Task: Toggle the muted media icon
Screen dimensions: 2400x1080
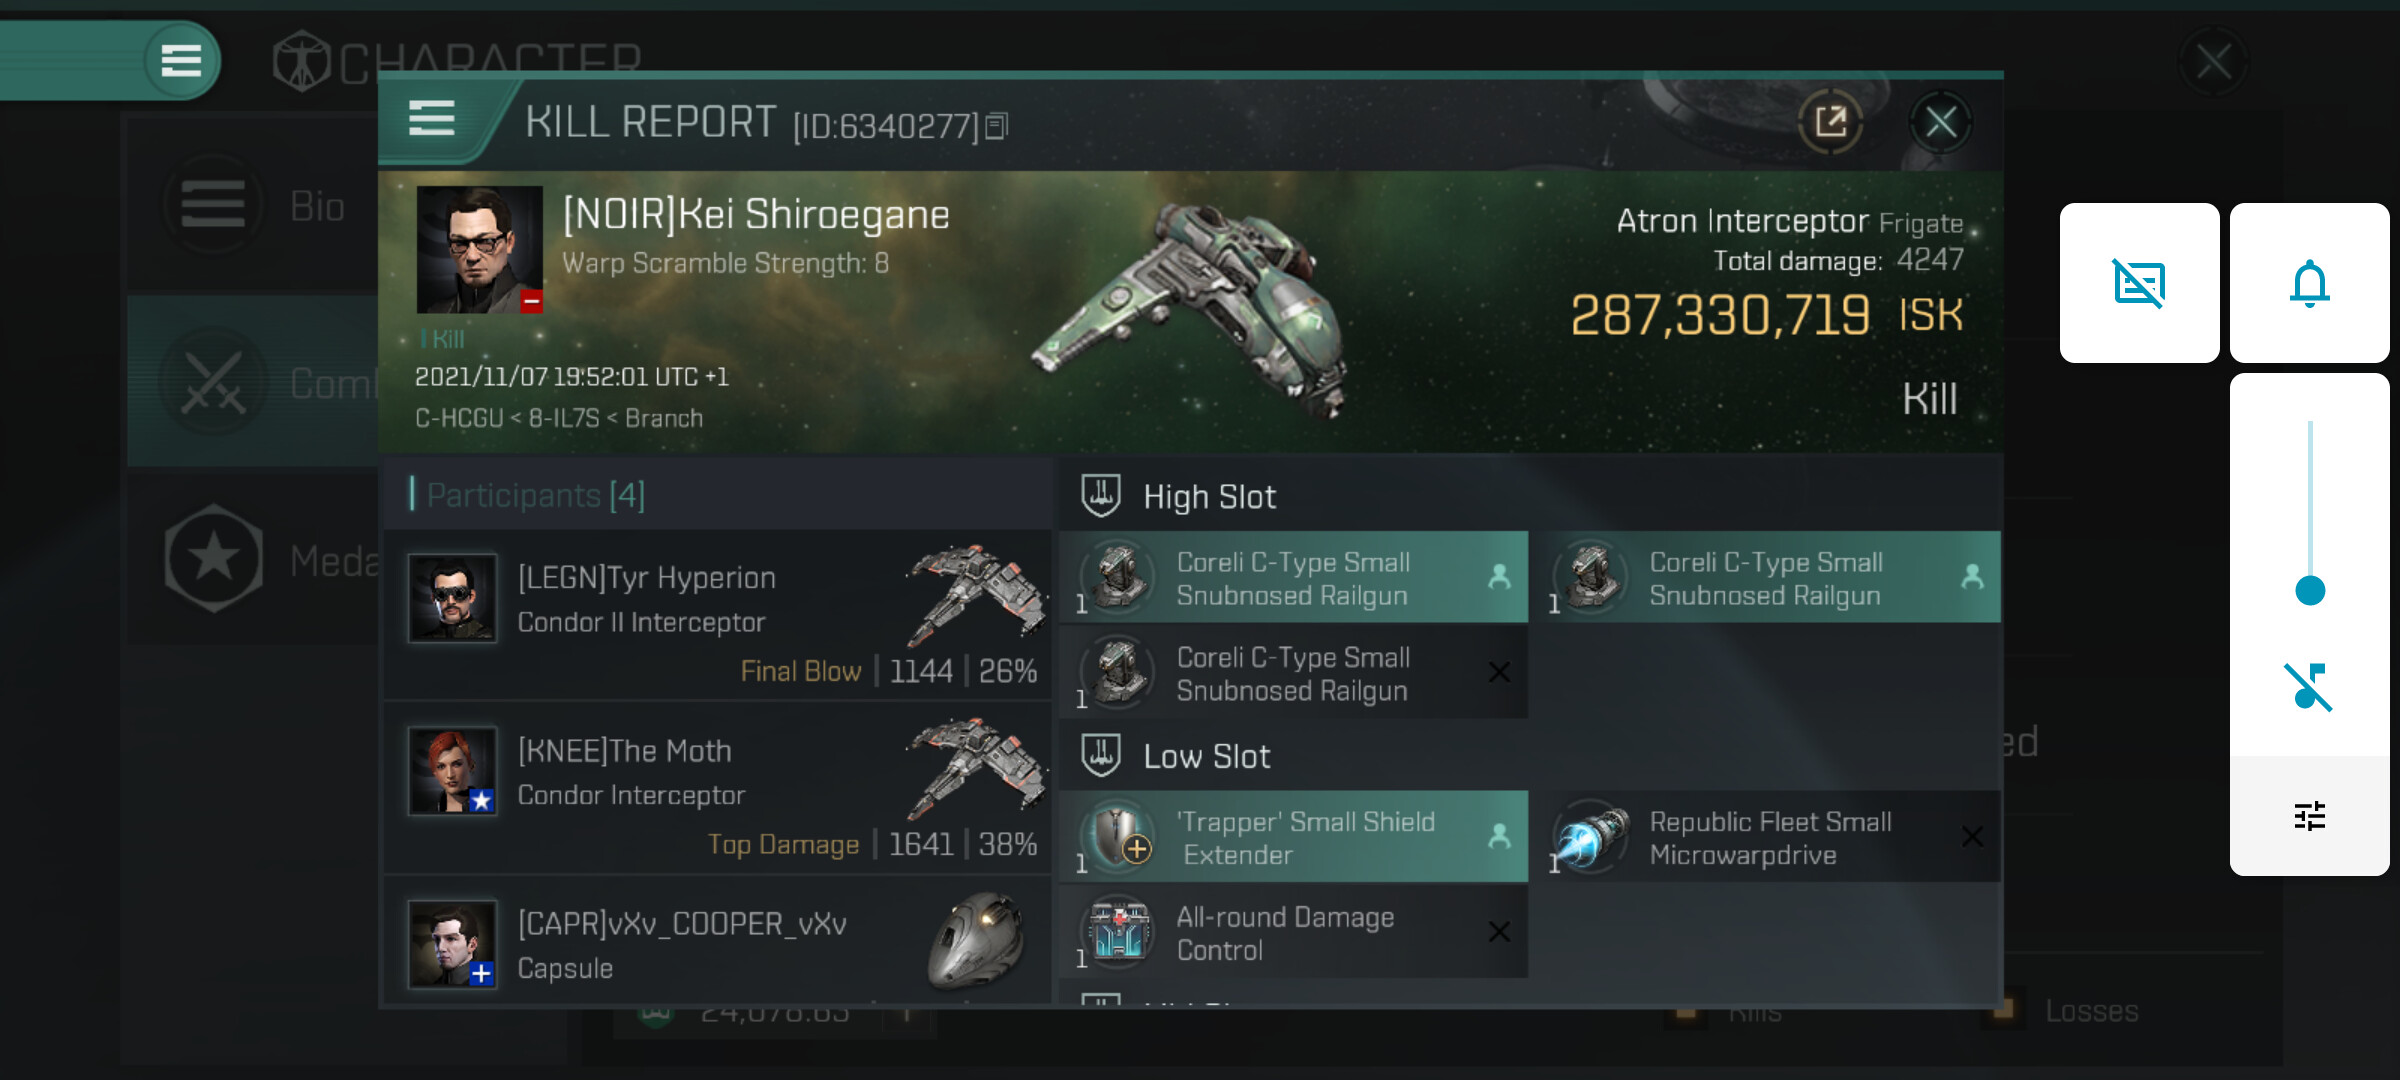Action: click(2309, 687)
